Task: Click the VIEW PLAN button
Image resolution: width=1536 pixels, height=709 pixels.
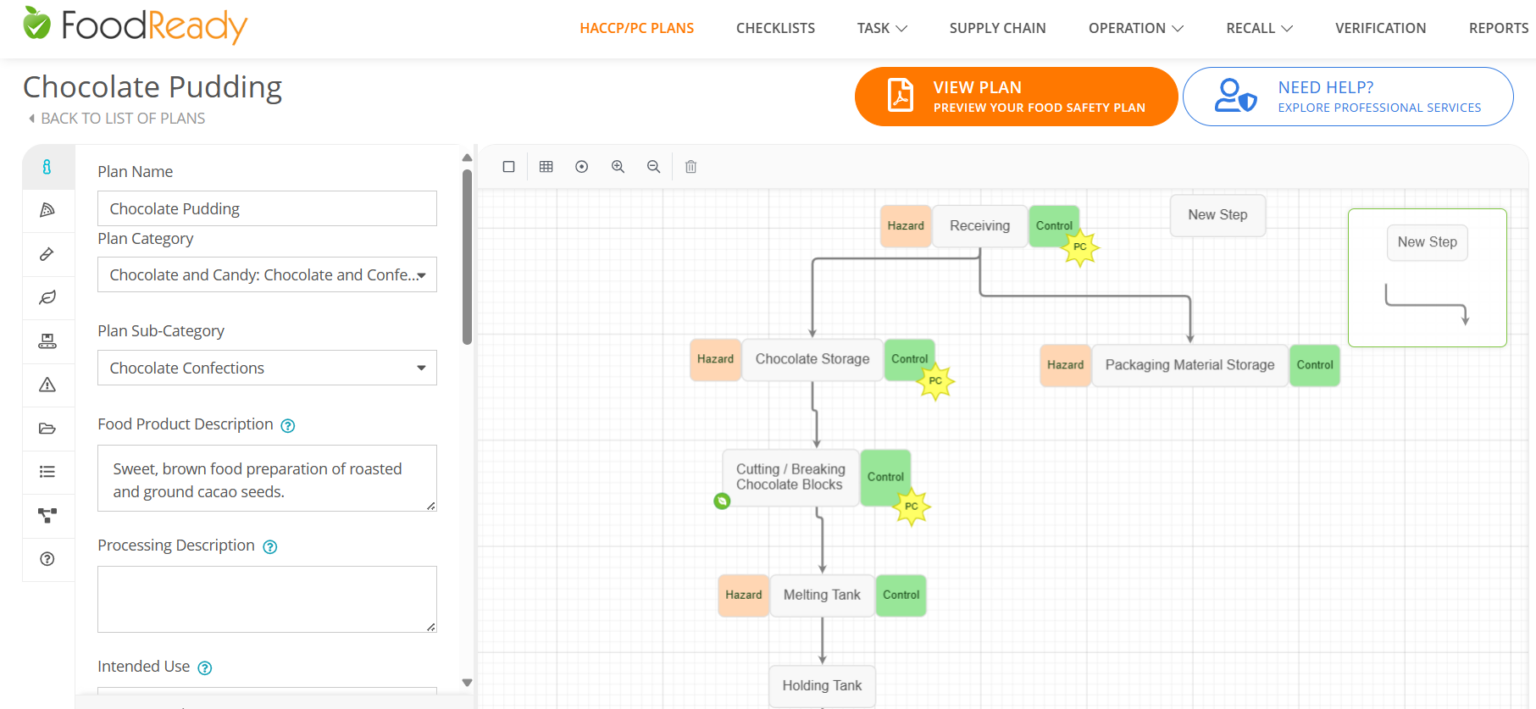Action: 1016,97
